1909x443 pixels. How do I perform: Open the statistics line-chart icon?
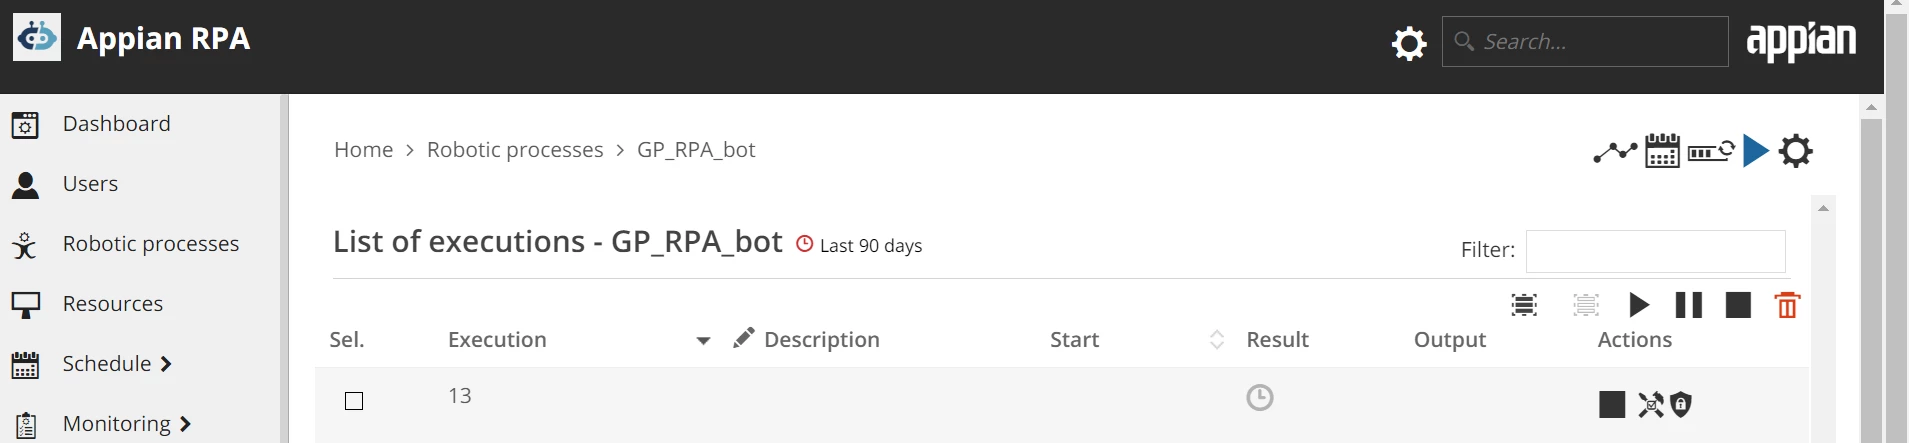click(x=1615, y=152)
